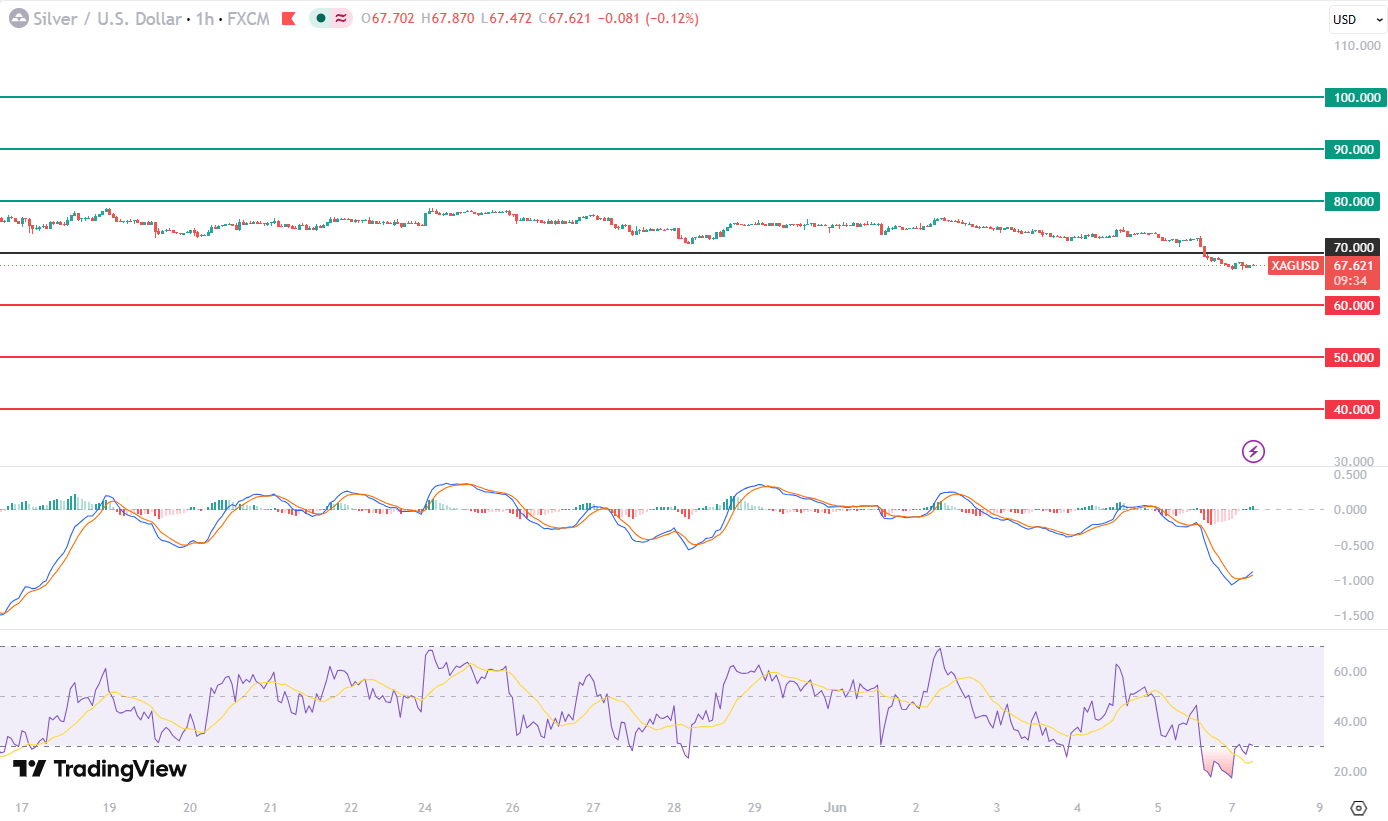Select the 80.000 green price line label
The height and width of the screenshot is (821, 1388).
1352,201
